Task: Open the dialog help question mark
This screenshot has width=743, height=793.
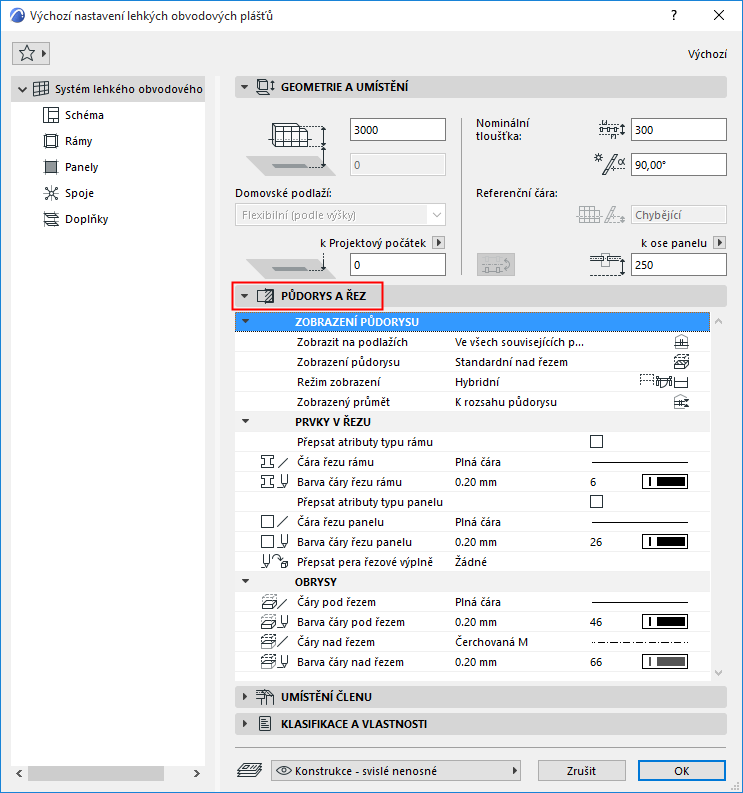Action: [674, 15]
